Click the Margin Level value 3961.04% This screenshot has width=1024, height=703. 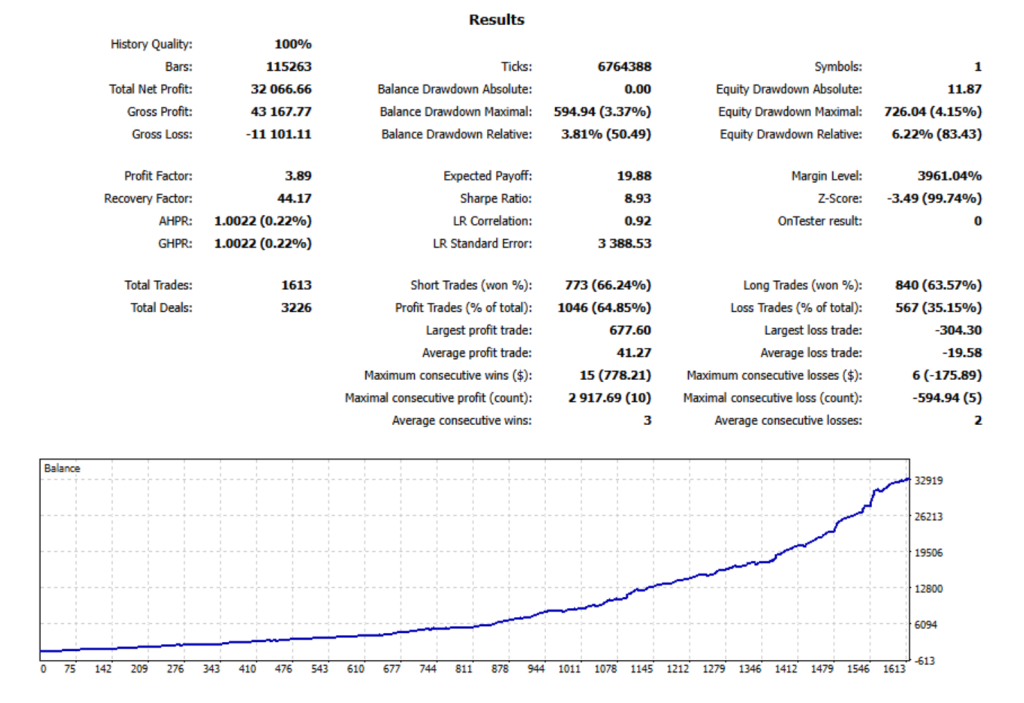point(949,176)
